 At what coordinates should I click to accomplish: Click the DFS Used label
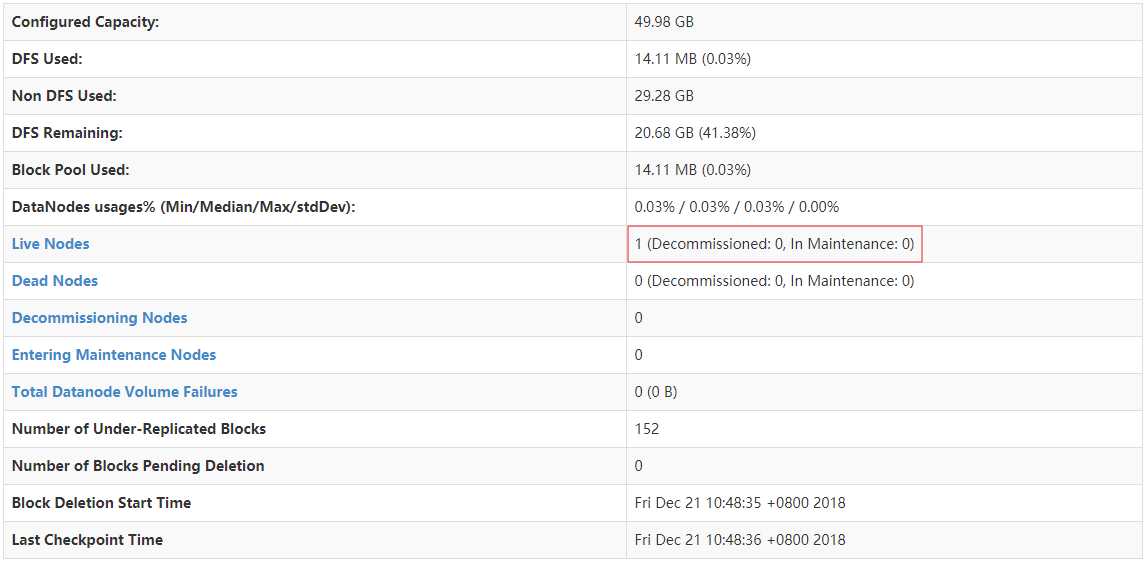pos(47,59)
